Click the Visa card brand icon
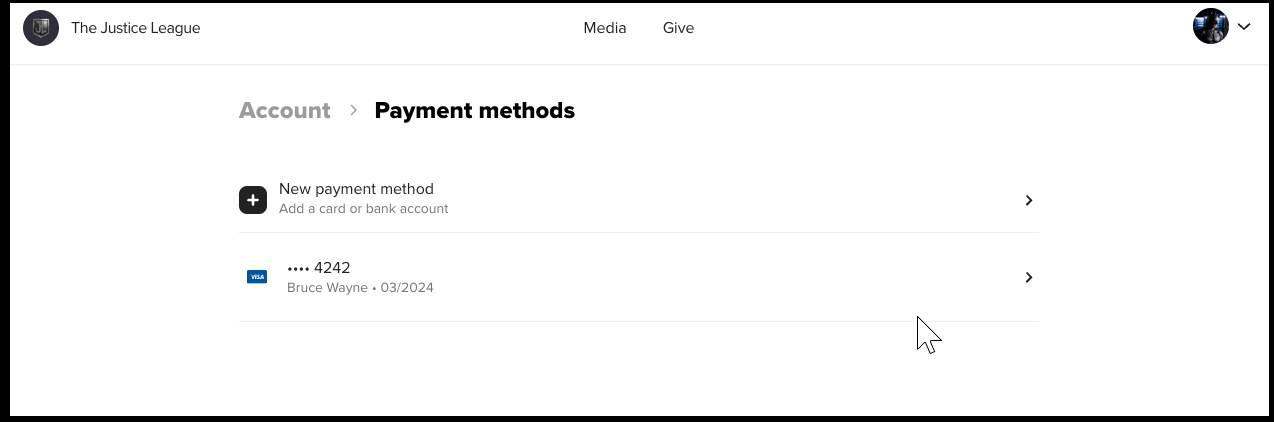 [257, 277]
